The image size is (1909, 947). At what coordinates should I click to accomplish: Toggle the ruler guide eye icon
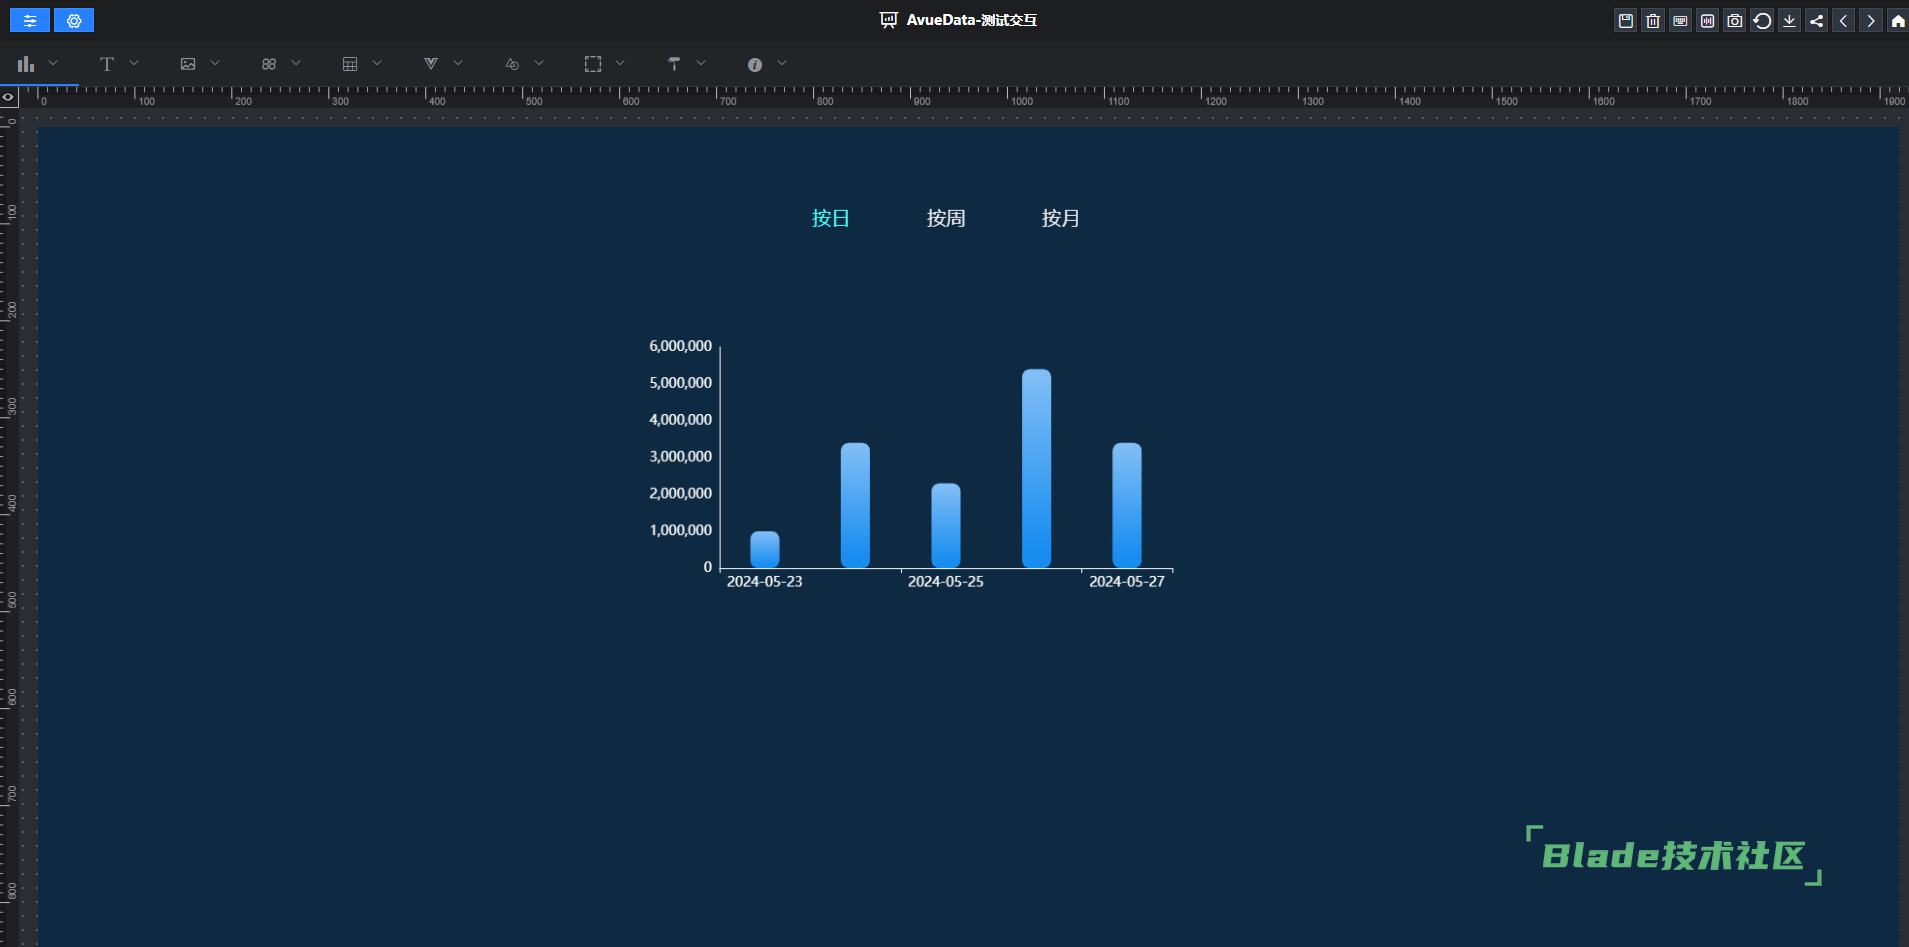(9, 97)
